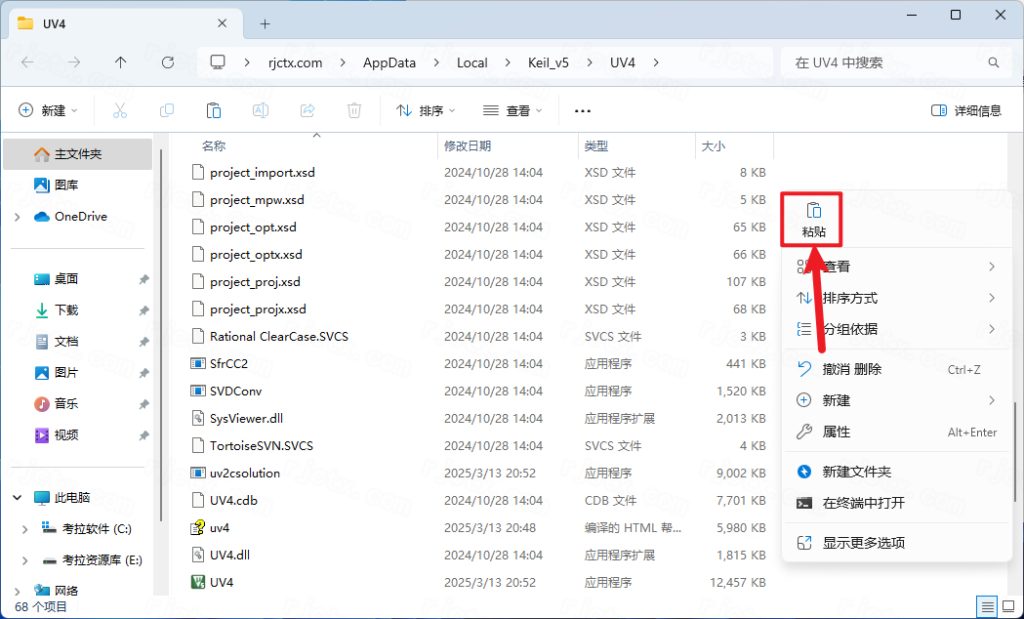The height and width of the screenshot is (619, 1024).
Task: Select the Rename icon in the toolbar
Action: pyautogui.click(x=260, y=110)
